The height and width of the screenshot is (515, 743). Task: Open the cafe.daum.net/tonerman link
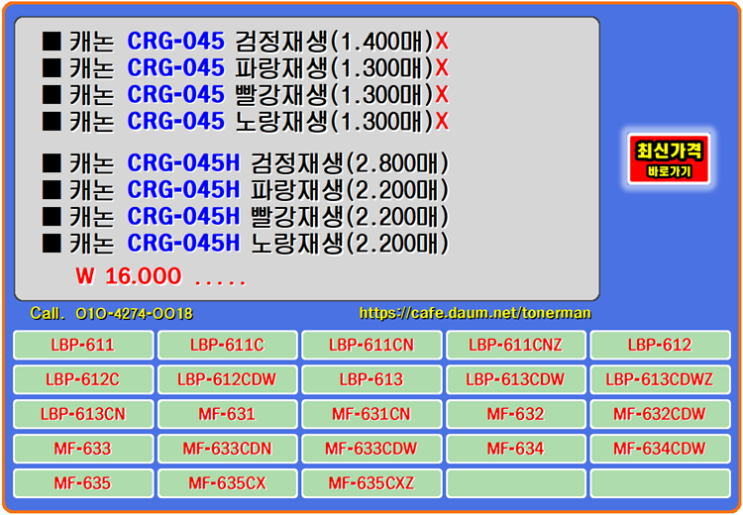click(x=475, y=313)
